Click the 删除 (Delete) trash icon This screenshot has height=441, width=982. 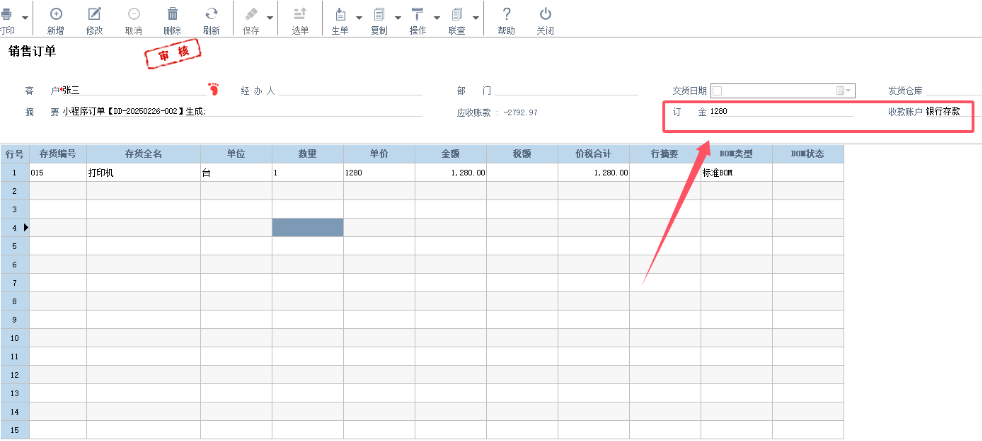pyautogui.click(x=172, y=14)
